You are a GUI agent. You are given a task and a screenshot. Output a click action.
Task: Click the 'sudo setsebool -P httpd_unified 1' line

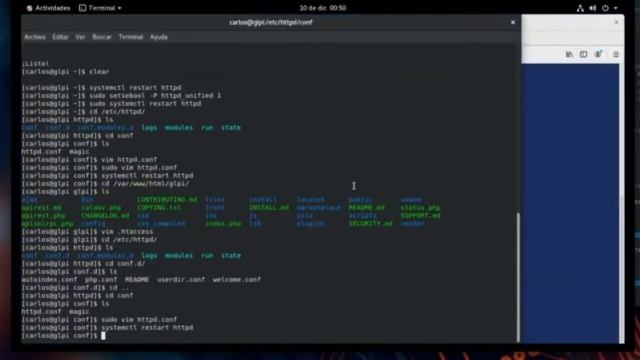pos(121,96)
